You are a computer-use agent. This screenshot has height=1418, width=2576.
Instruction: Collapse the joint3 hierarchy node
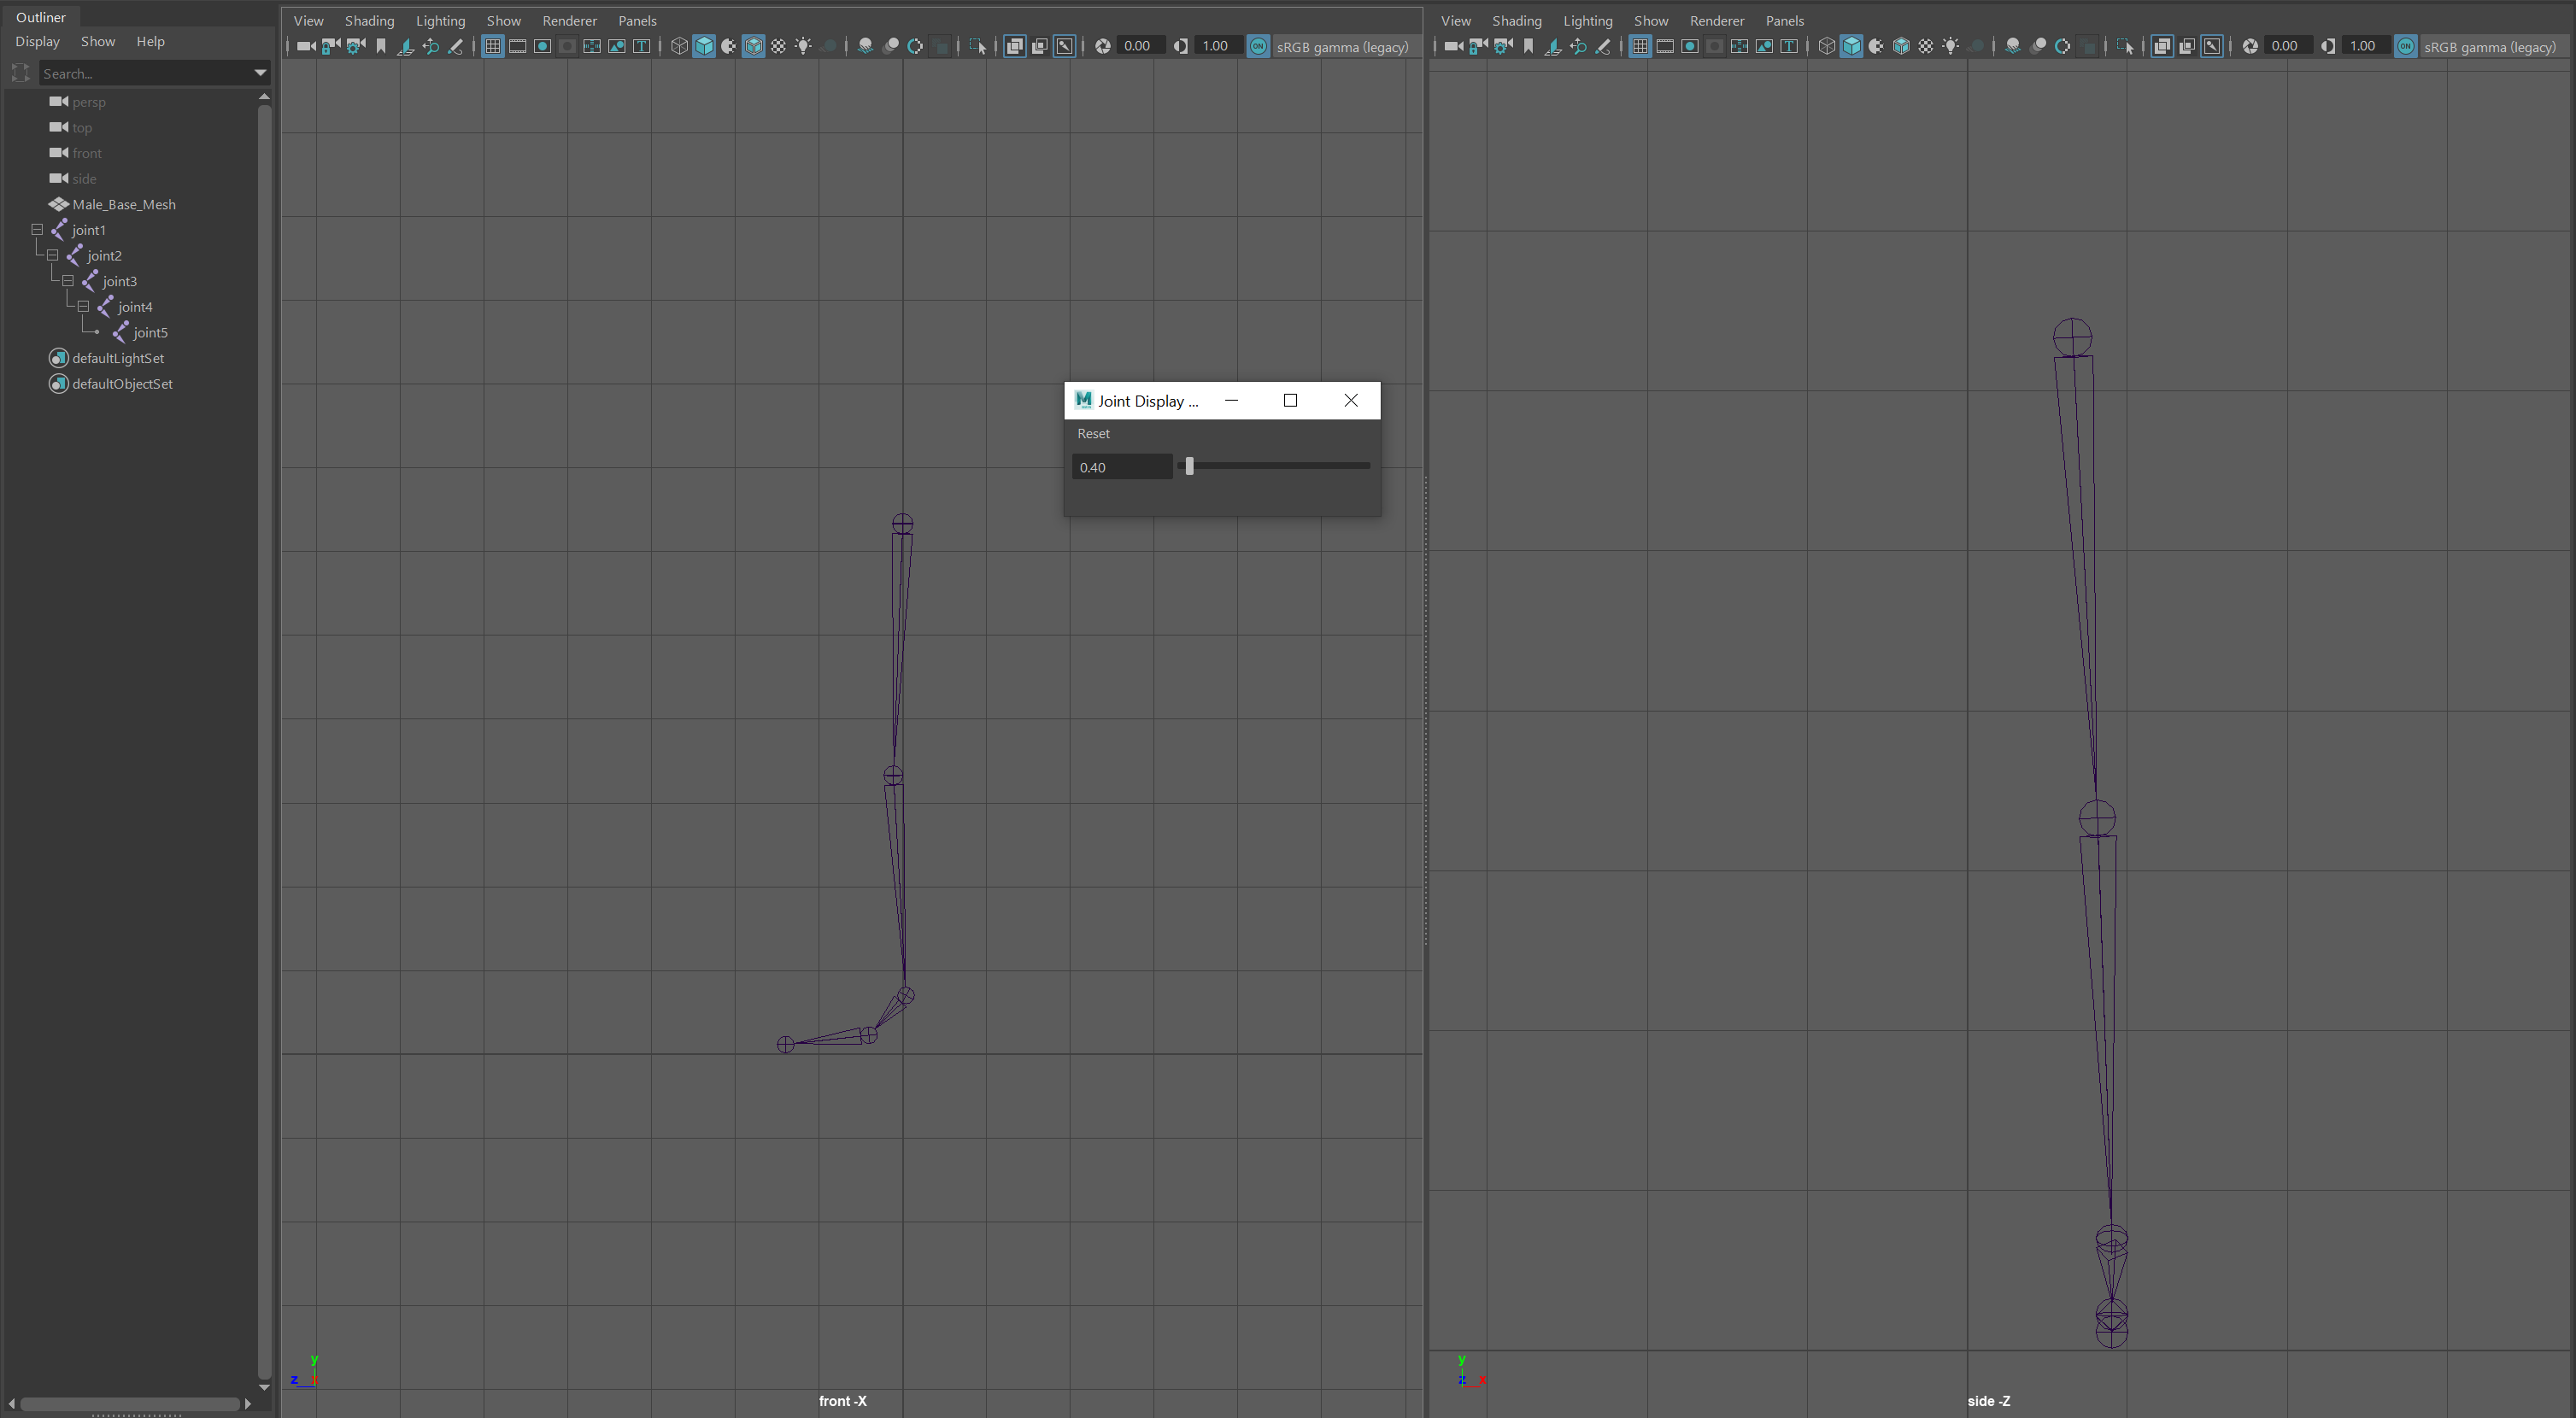pyautogui.click(x=68, y=281)
